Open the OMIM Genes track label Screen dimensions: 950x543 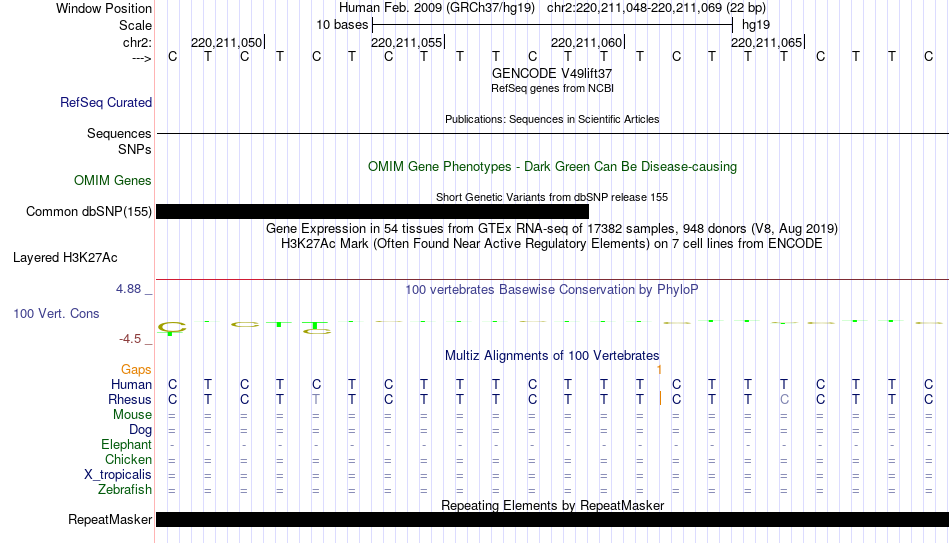click(113, 181)
